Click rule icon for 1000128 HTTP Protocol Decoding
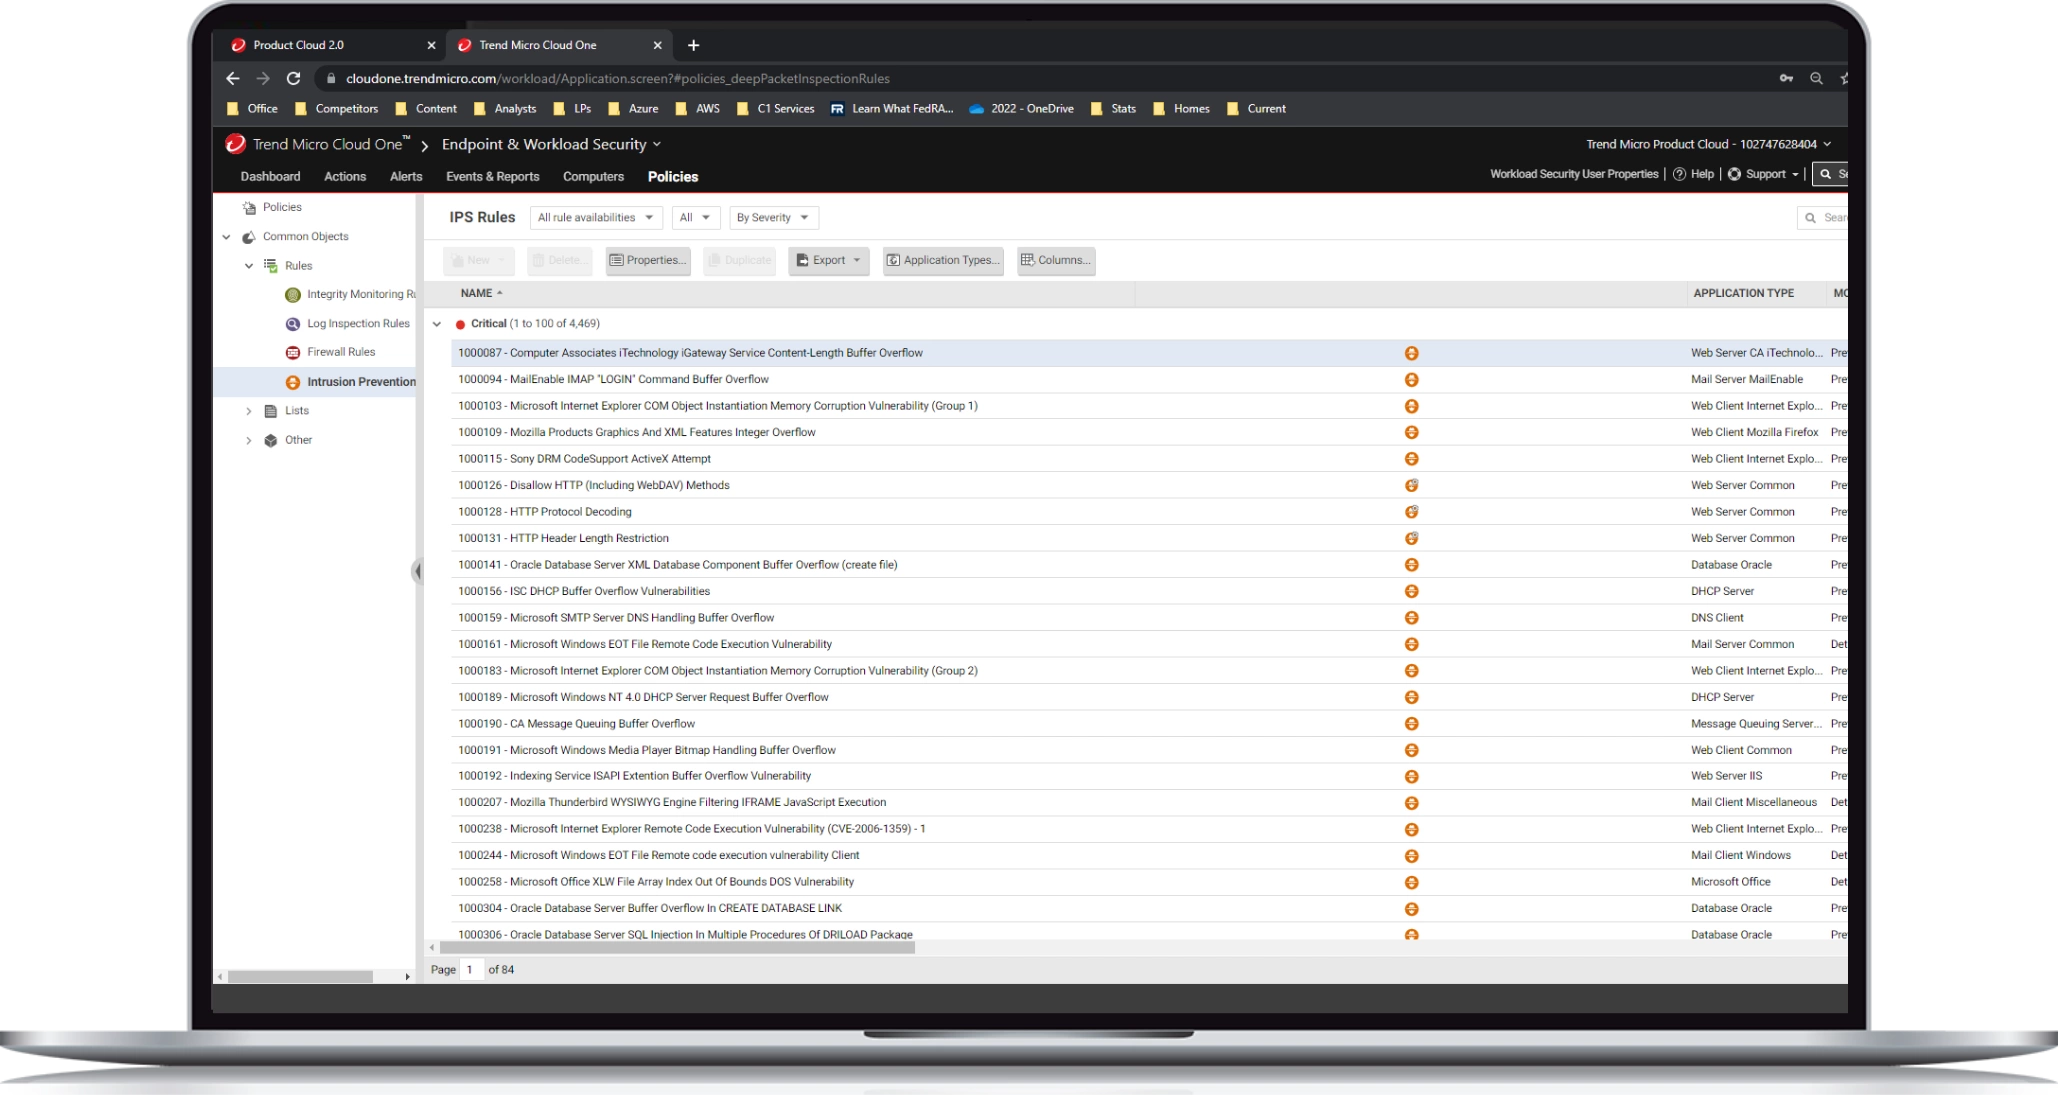Image resolution: width=2058 pixels, height=1095 pixels. coord(1412,512)
